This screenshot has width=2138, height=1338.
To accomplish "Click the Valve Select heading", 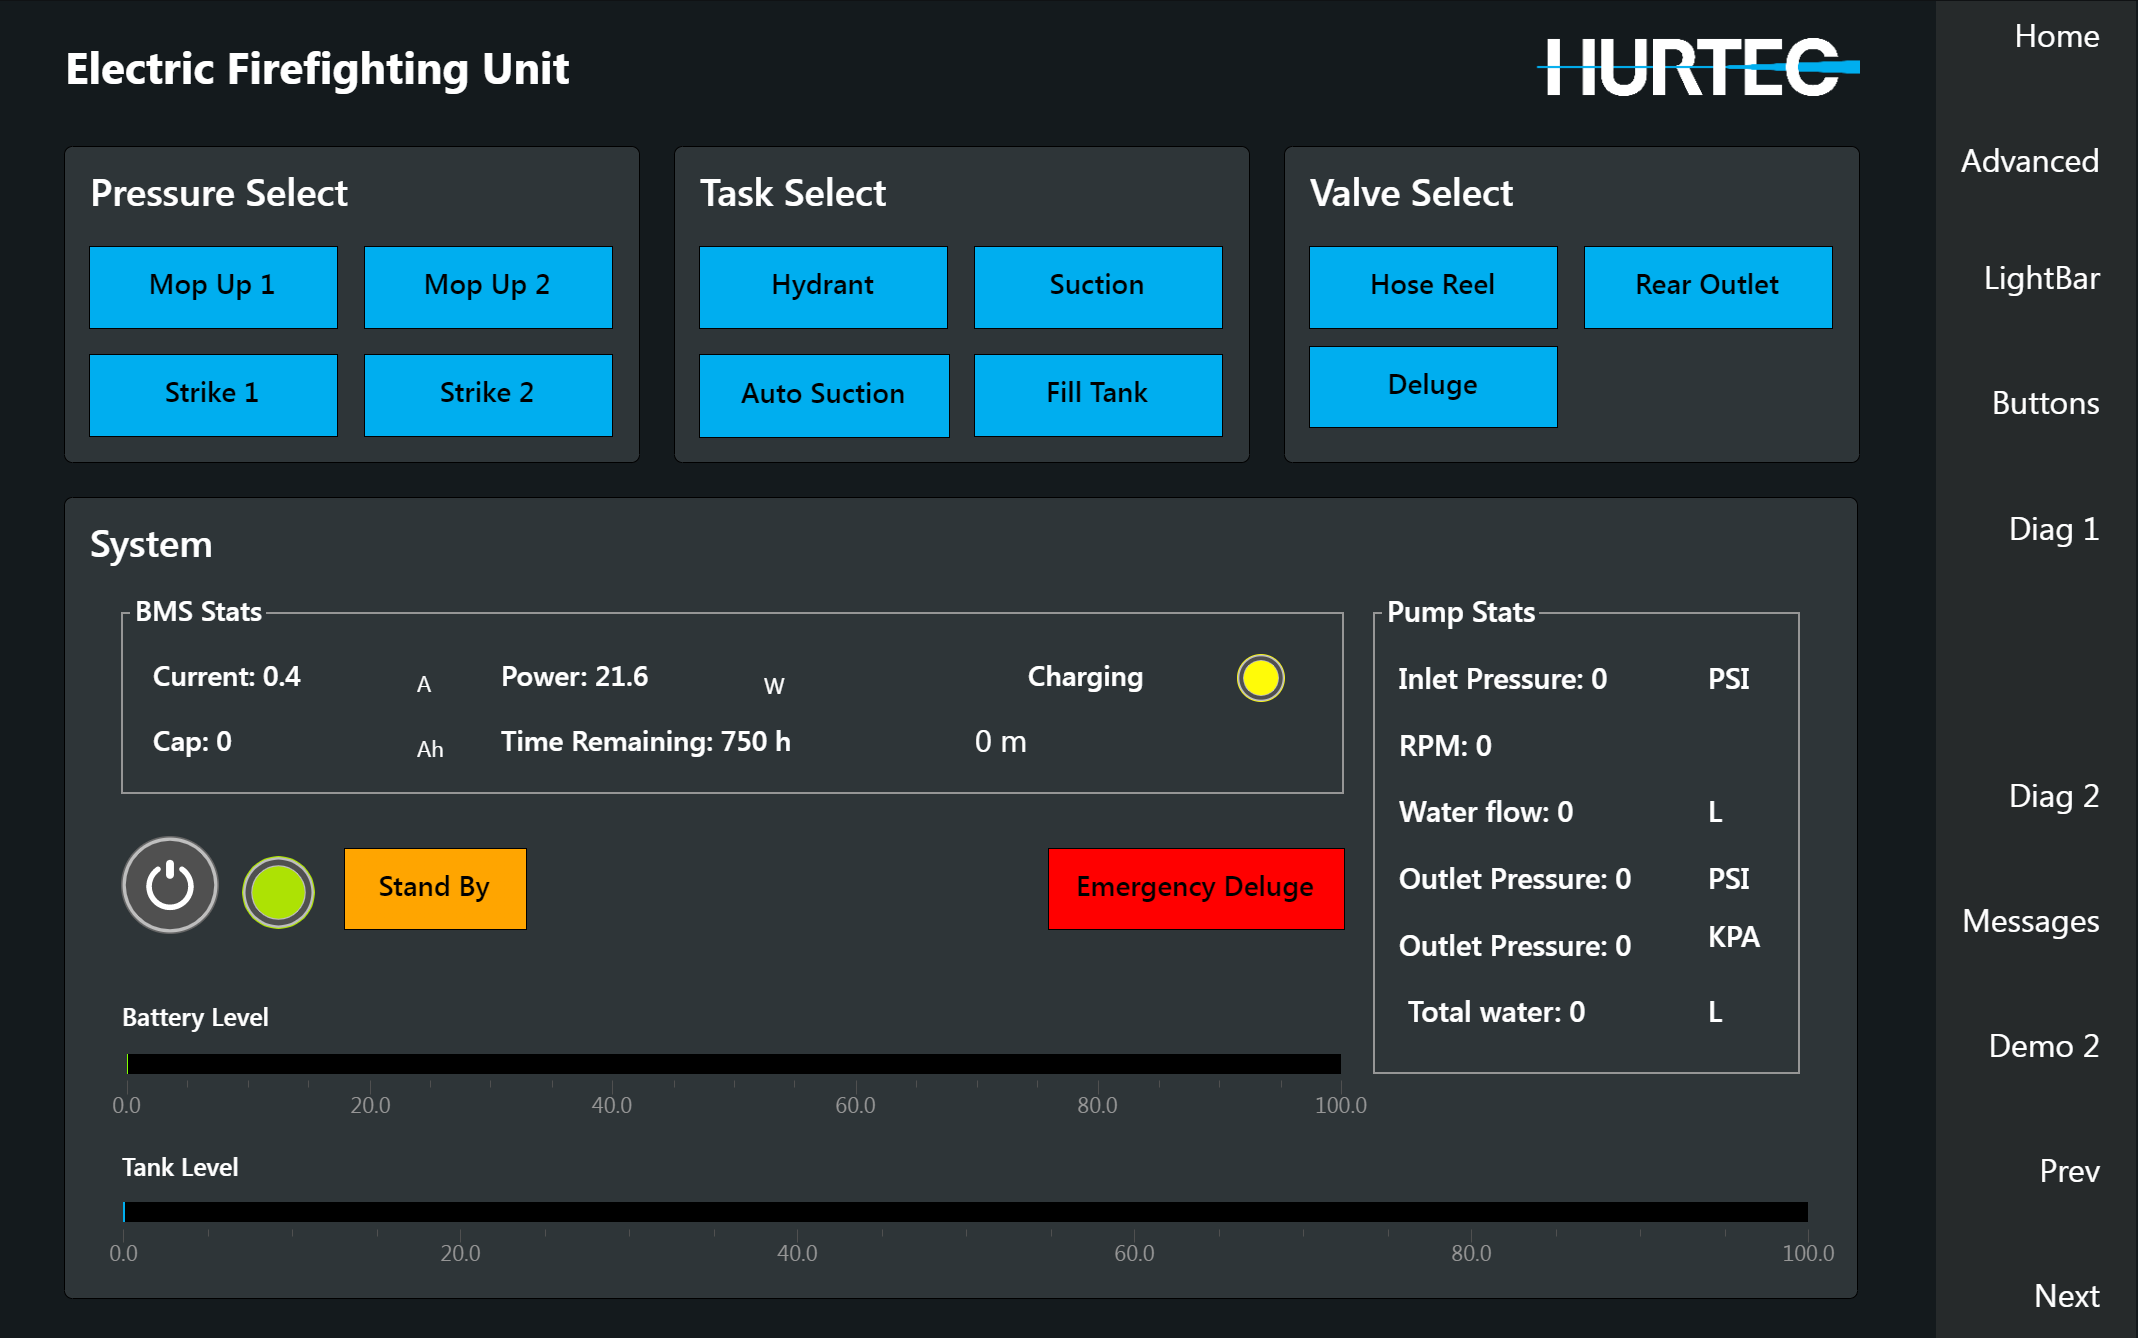I will (x=1411, y=193).
